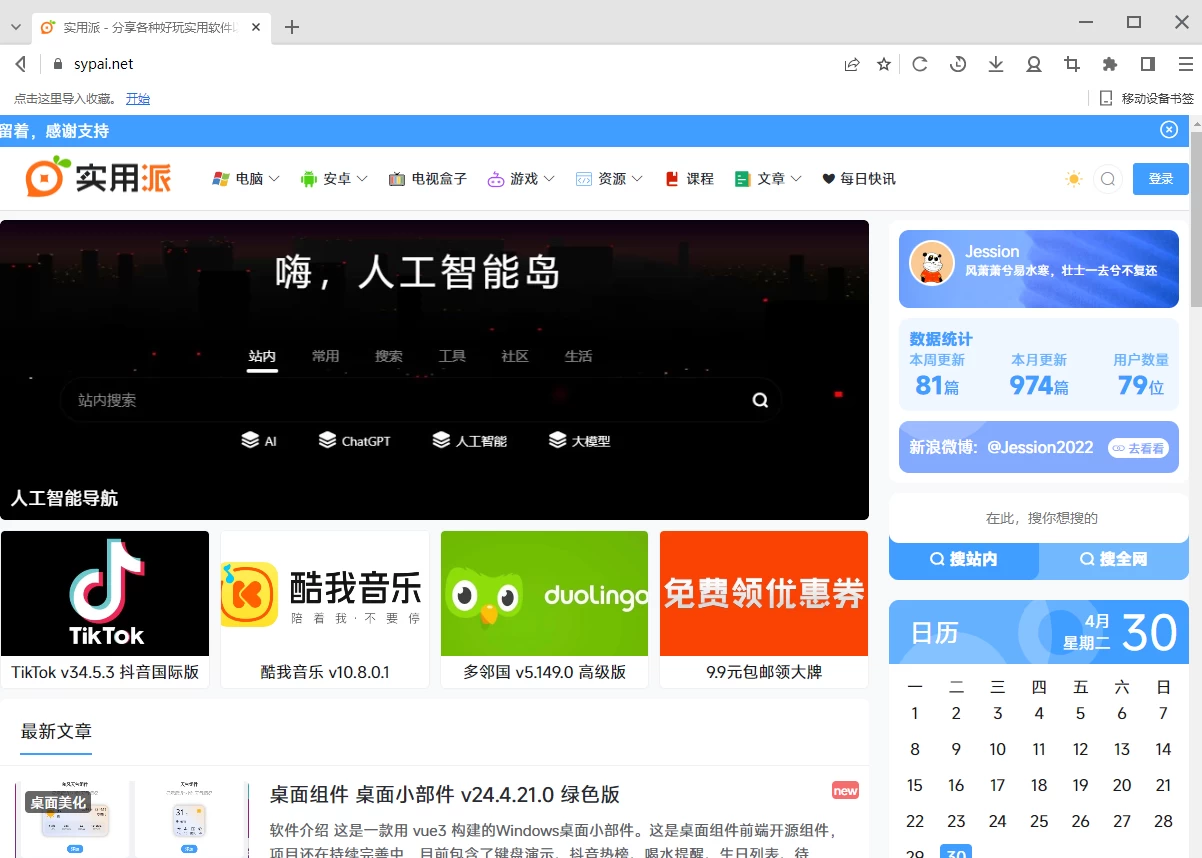The image size is (1202, 858).
Task: Expand the 安卓 dropdown menu
Action: point(334,179)
